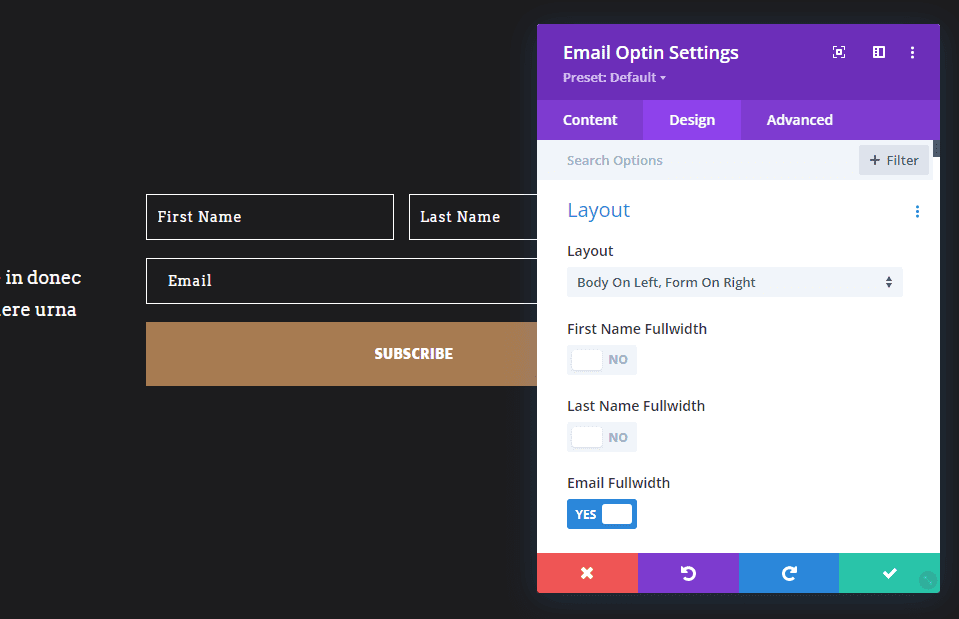
Task: Enable First Name Fullwidth toggle
Action: point(601,360)
